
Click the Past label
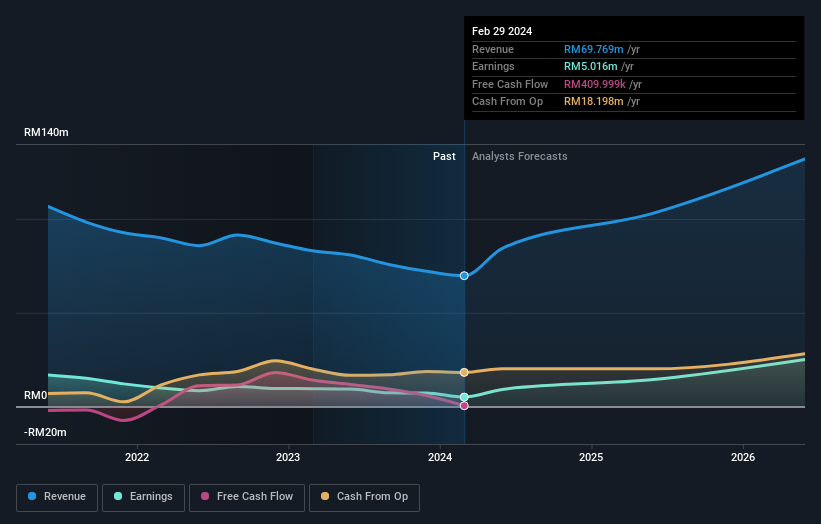(444, 157)
